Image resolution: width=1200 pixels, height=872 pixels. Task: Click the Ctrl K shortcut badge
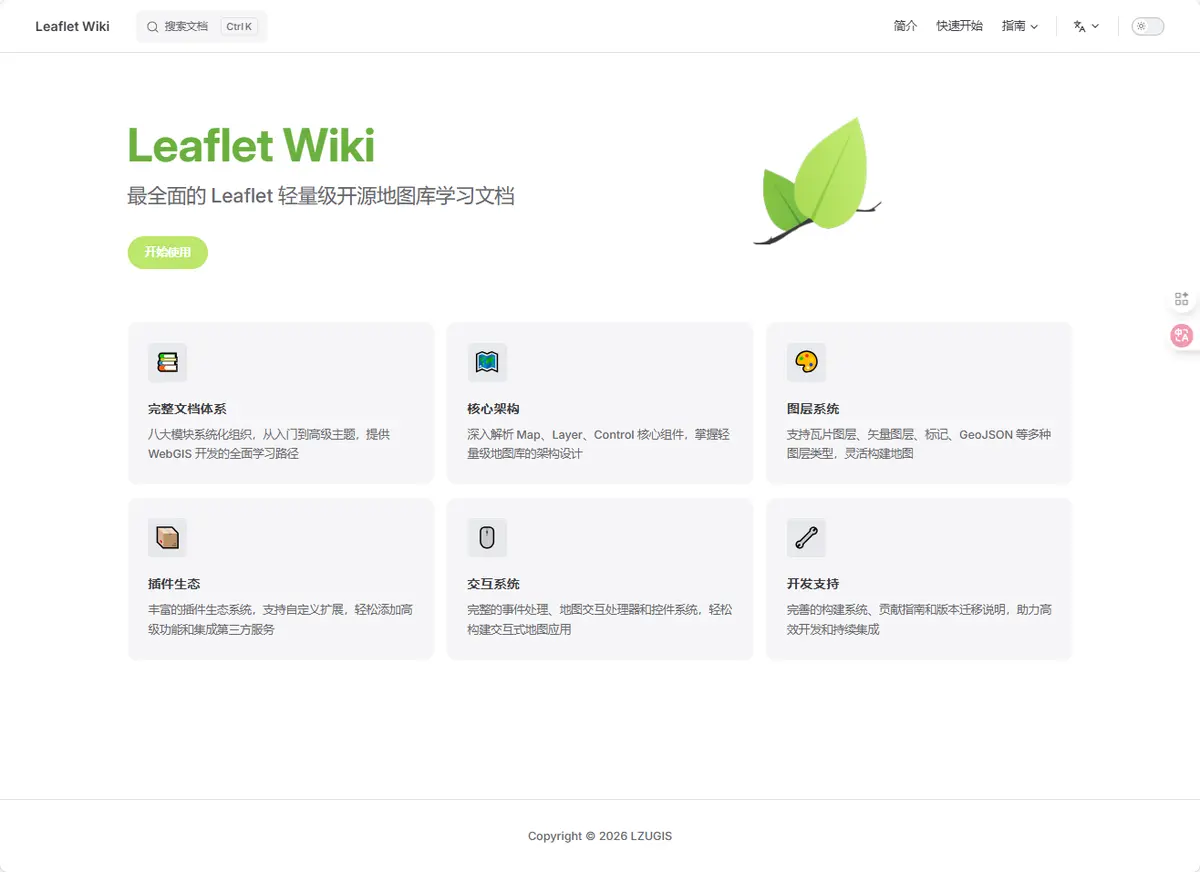(x=239, y=27)
